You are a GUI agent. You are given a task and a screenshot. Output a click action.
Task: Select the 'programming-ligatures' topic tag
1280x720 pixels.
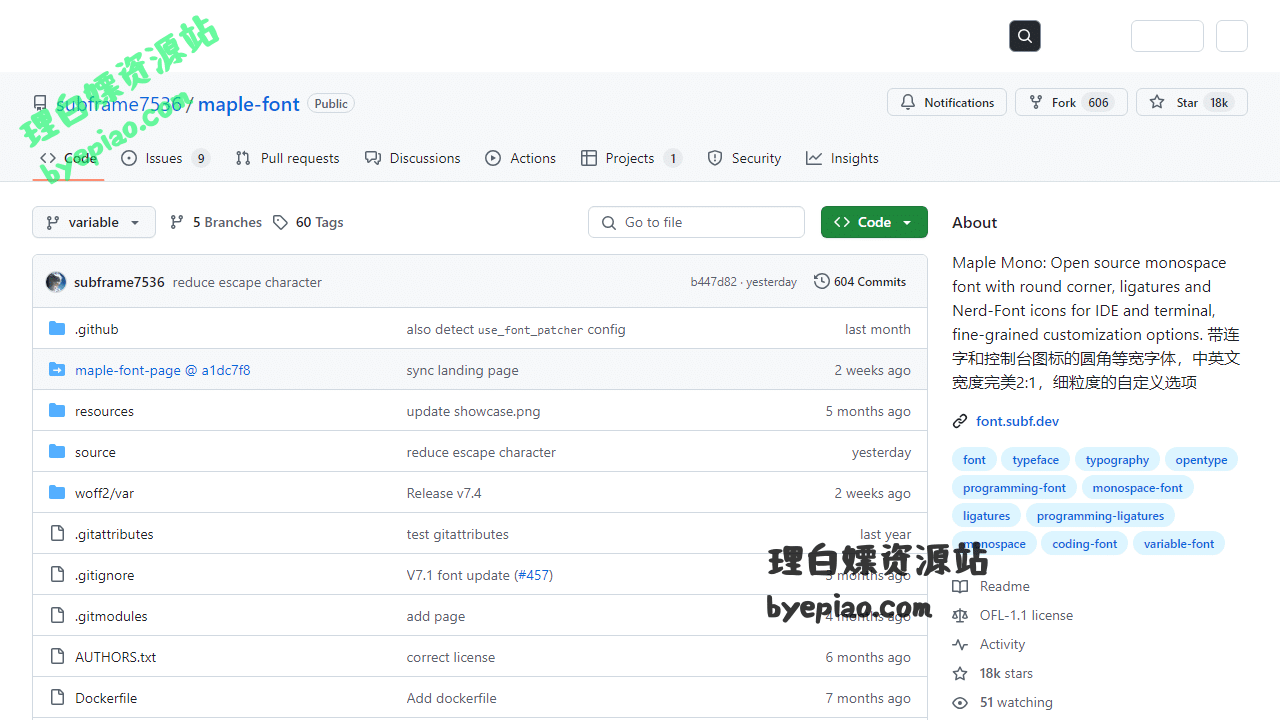tap(1100, 516)
